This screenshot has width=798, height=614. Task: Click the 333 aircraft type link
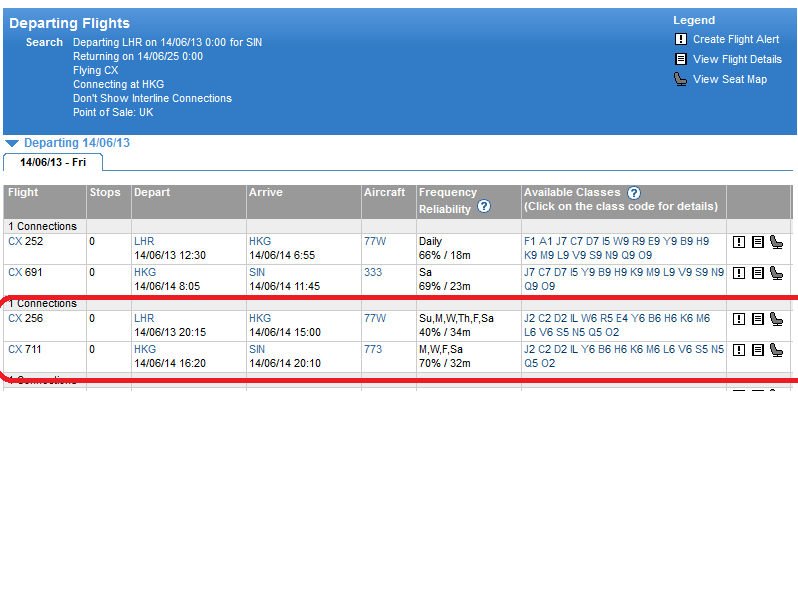[x=372, y=272]
